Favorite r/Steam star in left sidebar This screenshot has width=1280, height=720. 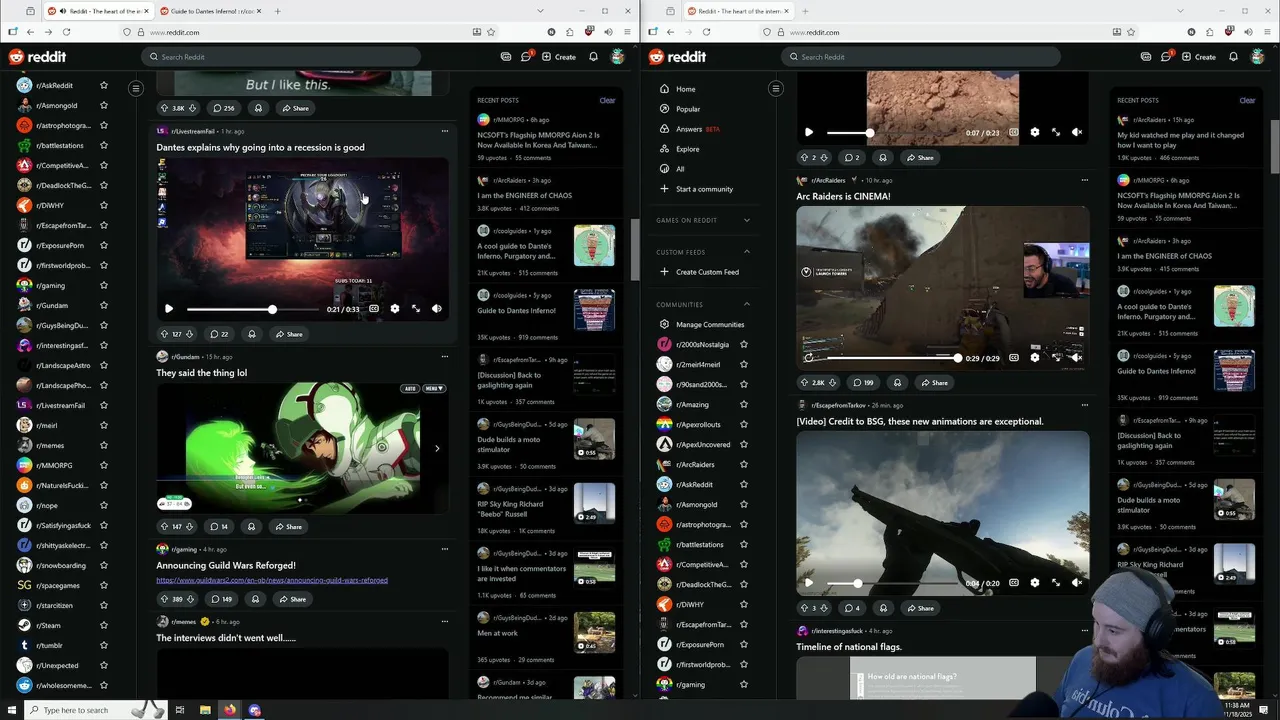[104, 625]
